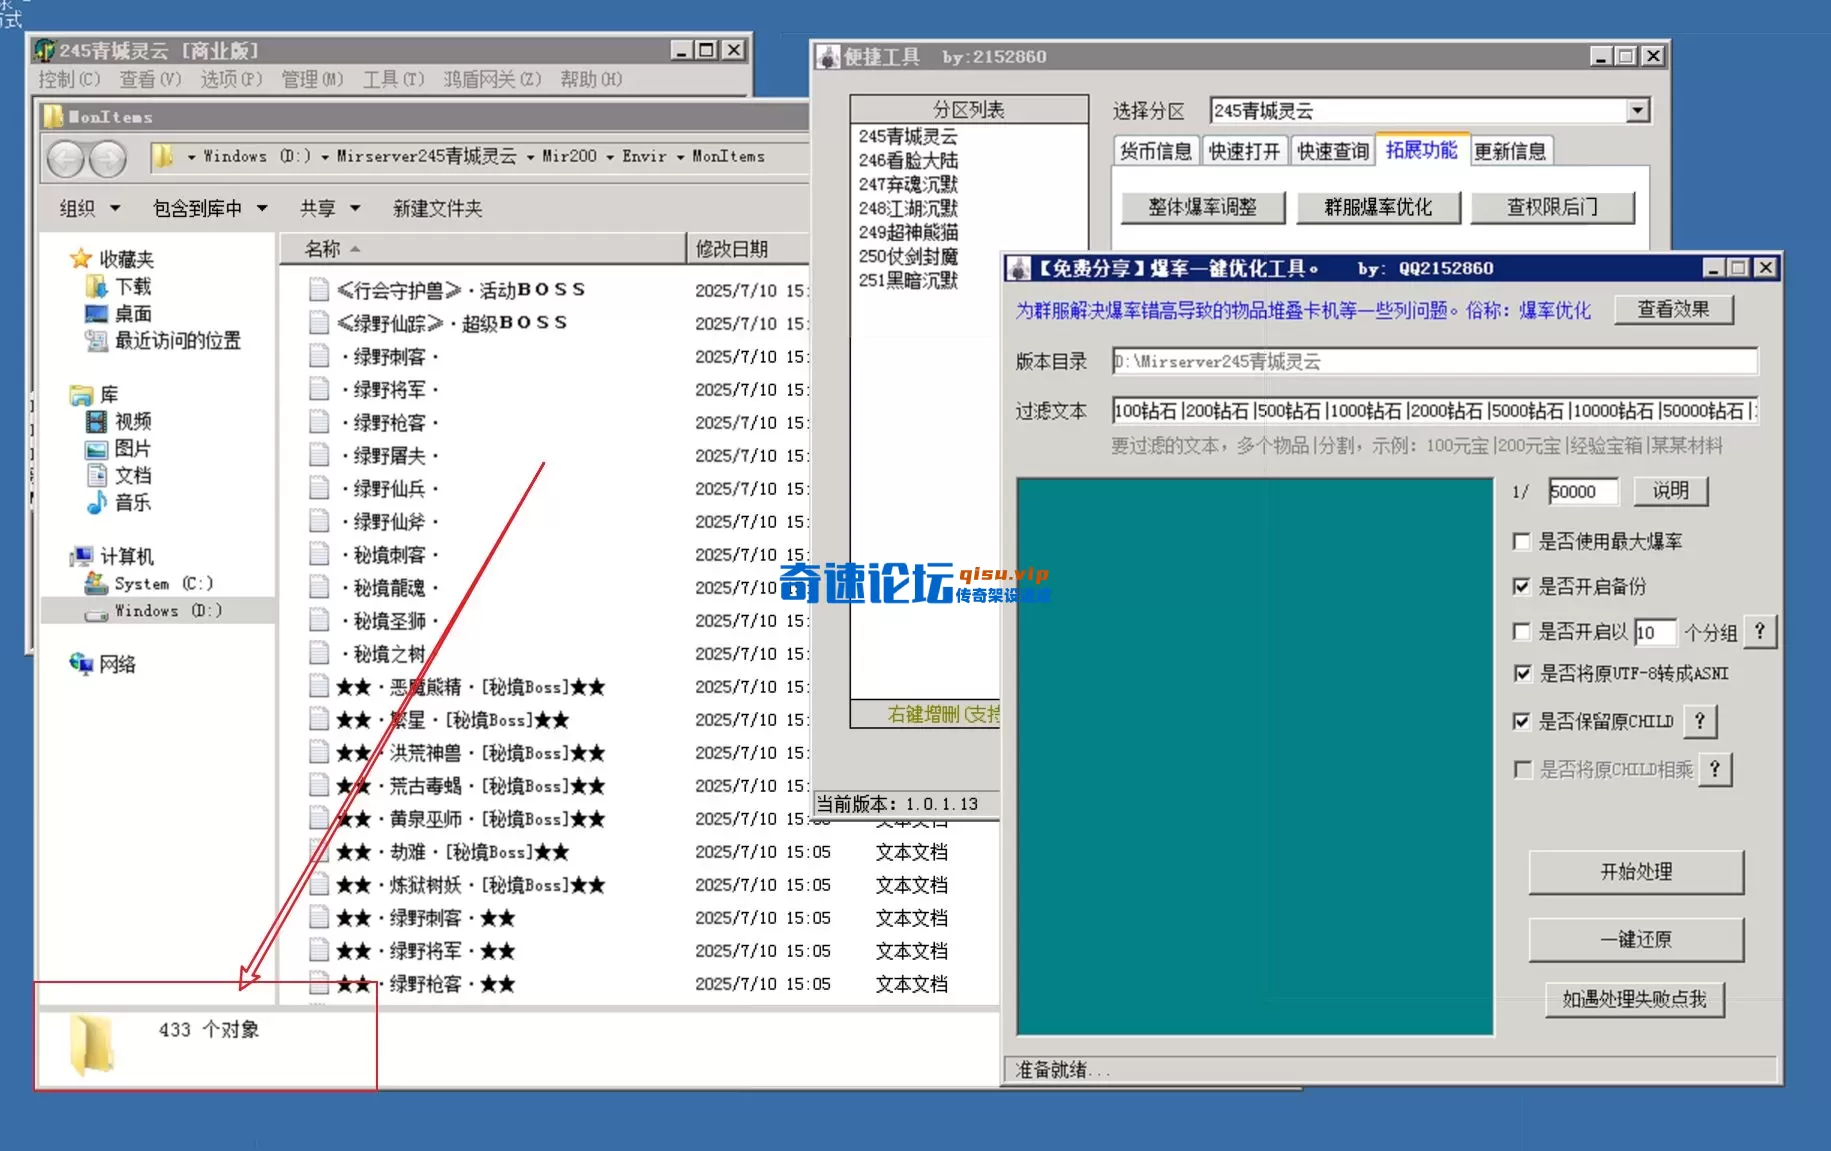1831x1151 pixels.
Task: Open the 音乐 music library icon
Action: (95, 504)
